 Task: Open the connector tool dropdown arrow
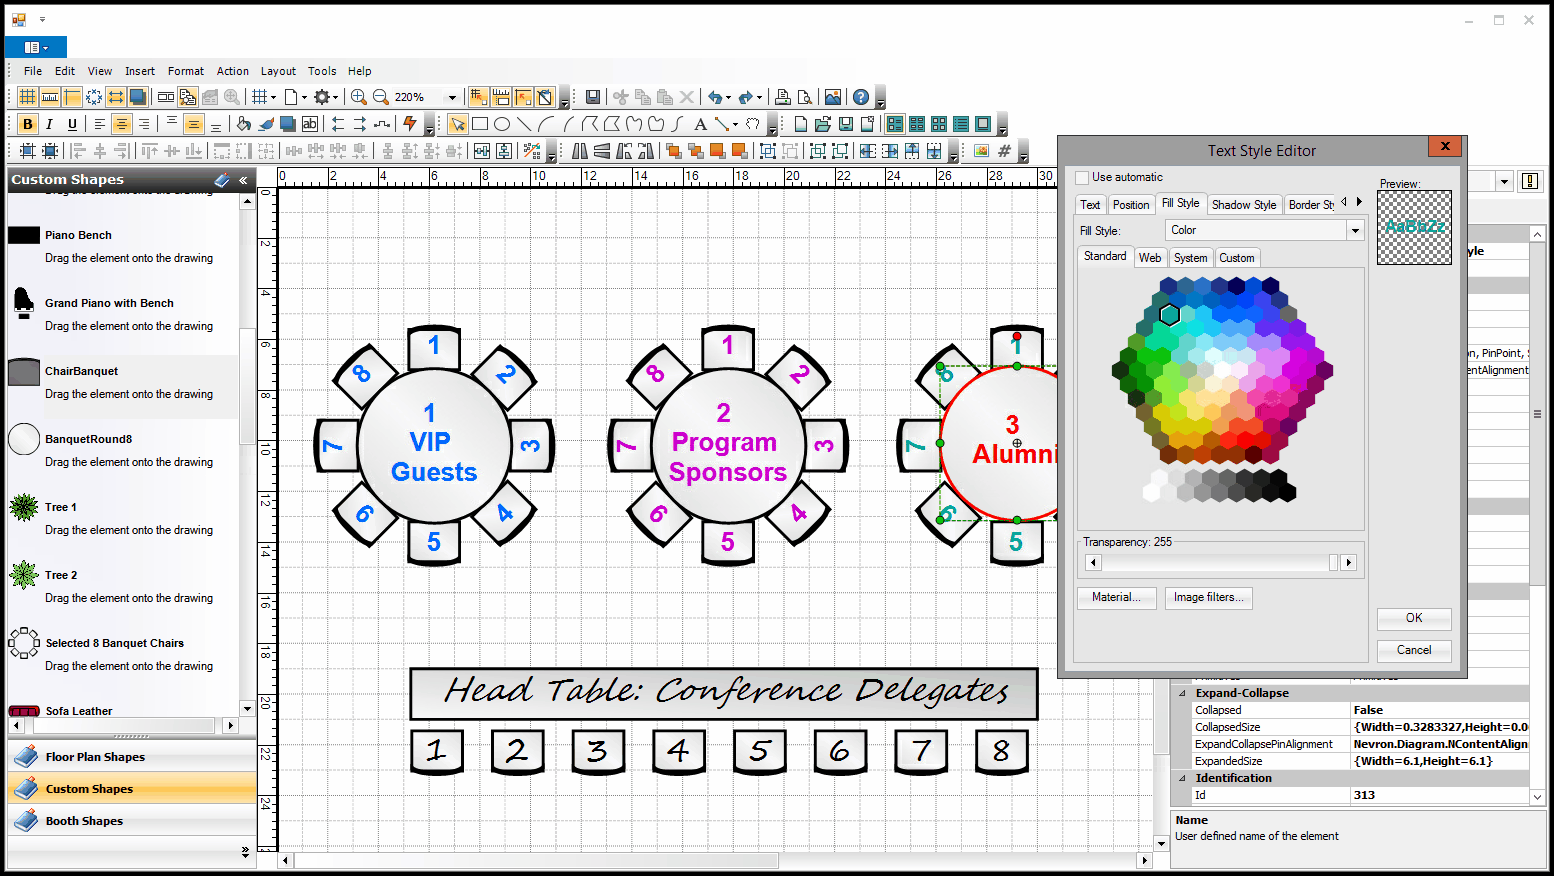[x=735, y=125]
